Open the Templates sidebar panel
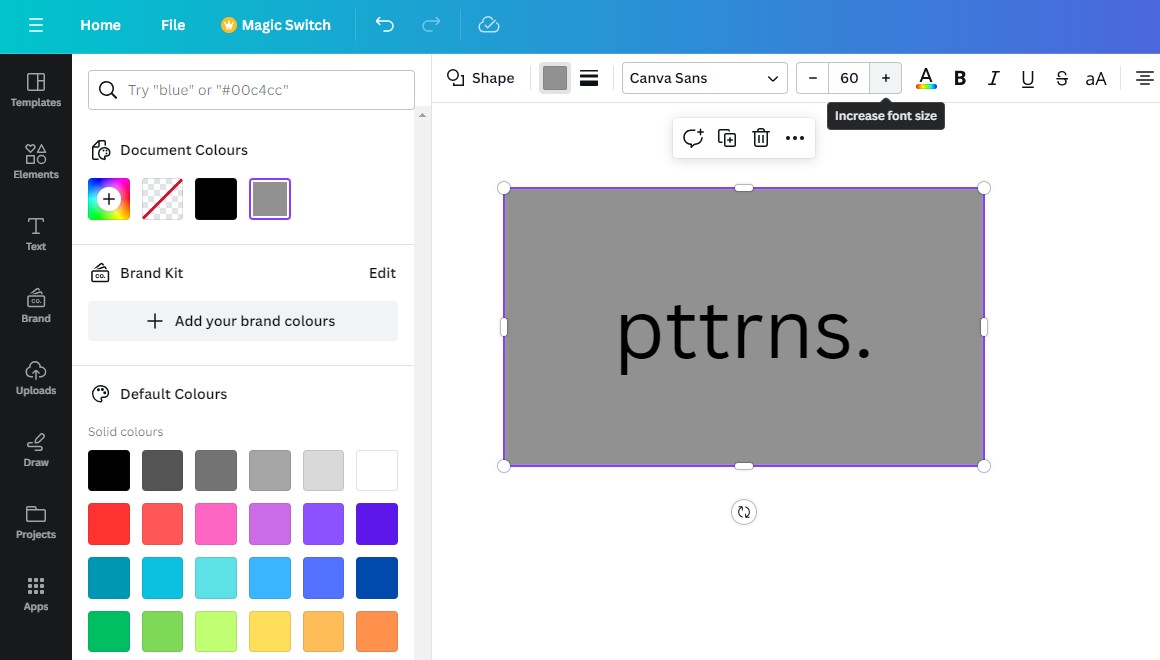 (36, 90)
